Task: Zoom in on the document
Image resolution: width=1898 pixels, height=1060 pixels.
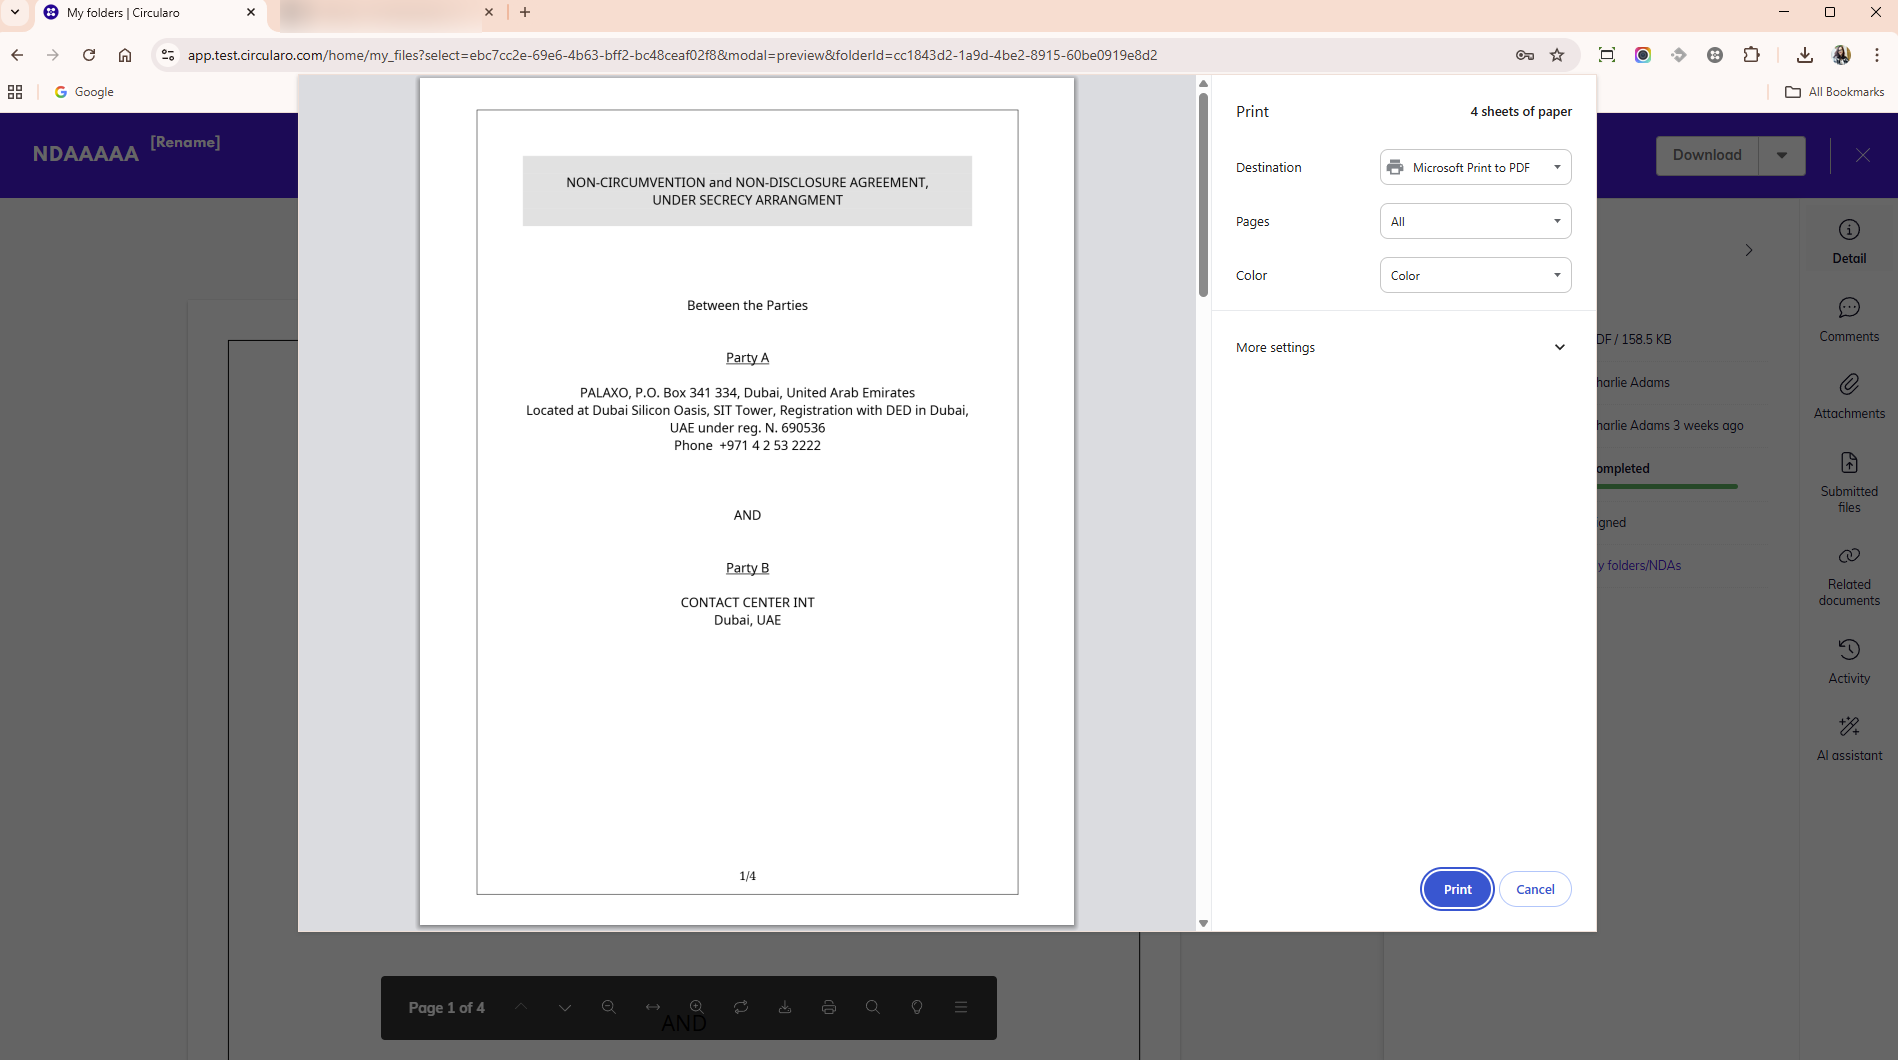Action: point(697,1007)
